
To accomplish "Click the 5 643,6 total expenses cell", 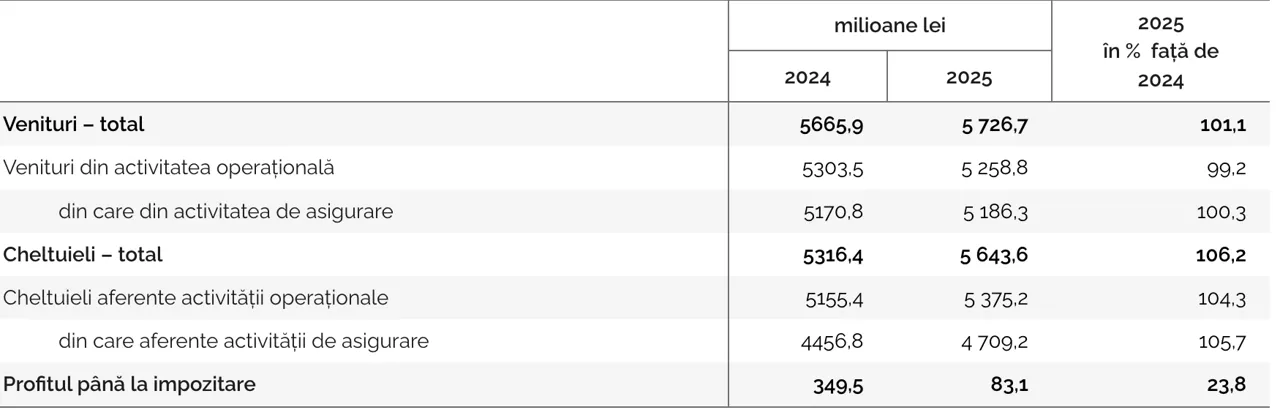I will click(x=994, y=255).
